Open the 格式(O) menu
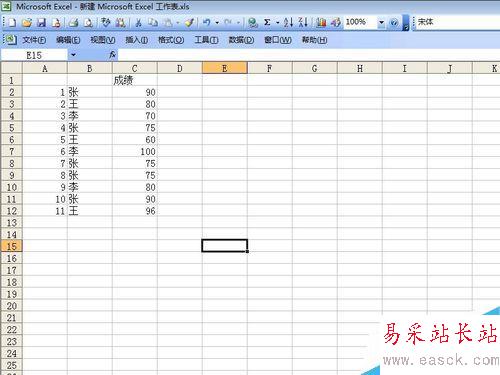Screen dimensions: 500x375 coord(171,40)
